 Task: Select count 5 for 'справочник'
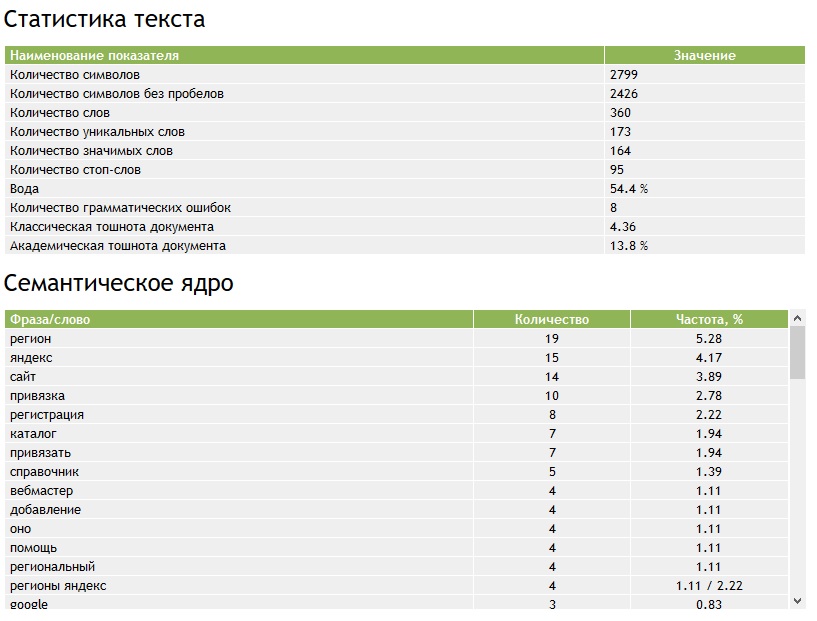coord(552,472)
